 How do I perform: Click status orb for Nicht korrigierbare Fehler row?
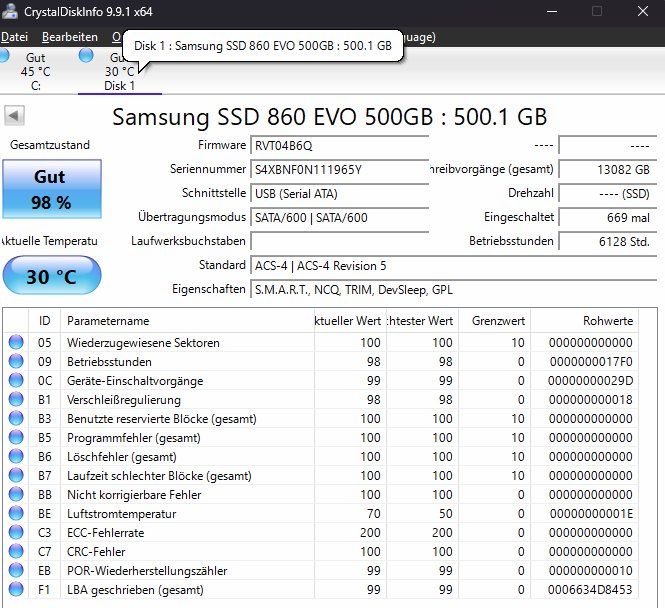[16, 494]
